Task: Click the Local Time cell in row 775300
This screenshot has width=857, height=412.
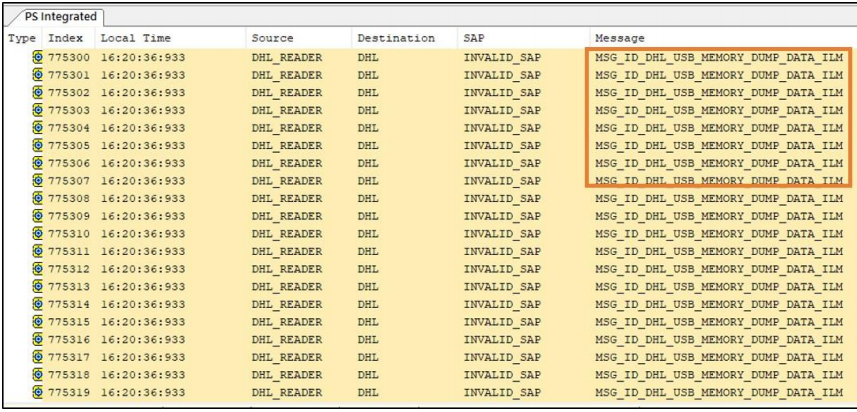Action: tap(143, 57)
